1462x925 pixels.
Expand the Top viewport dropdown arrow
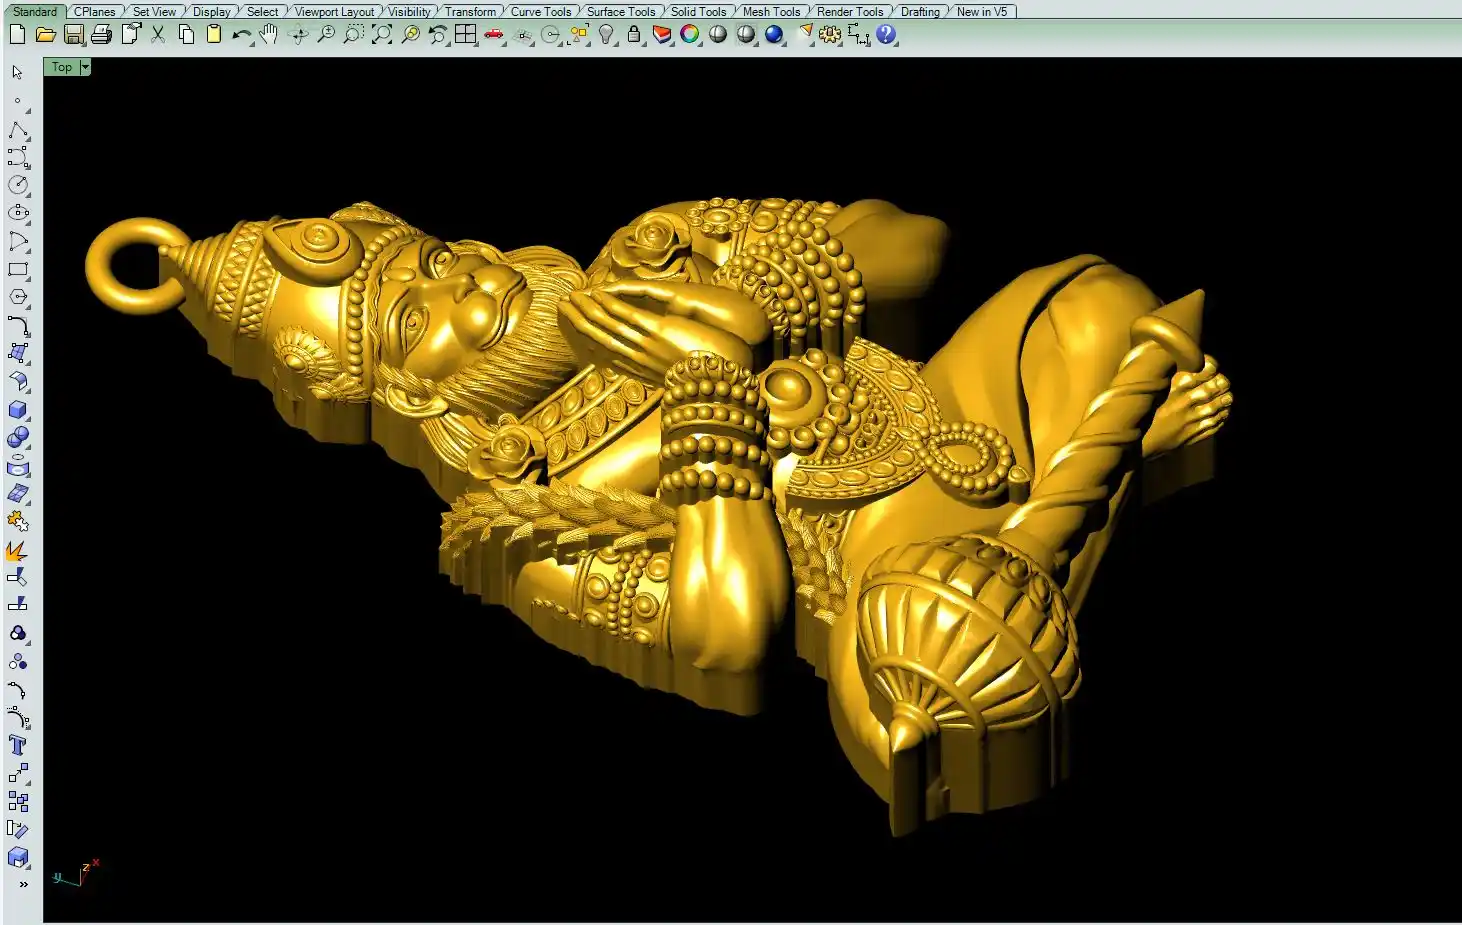tap(85, 67)
